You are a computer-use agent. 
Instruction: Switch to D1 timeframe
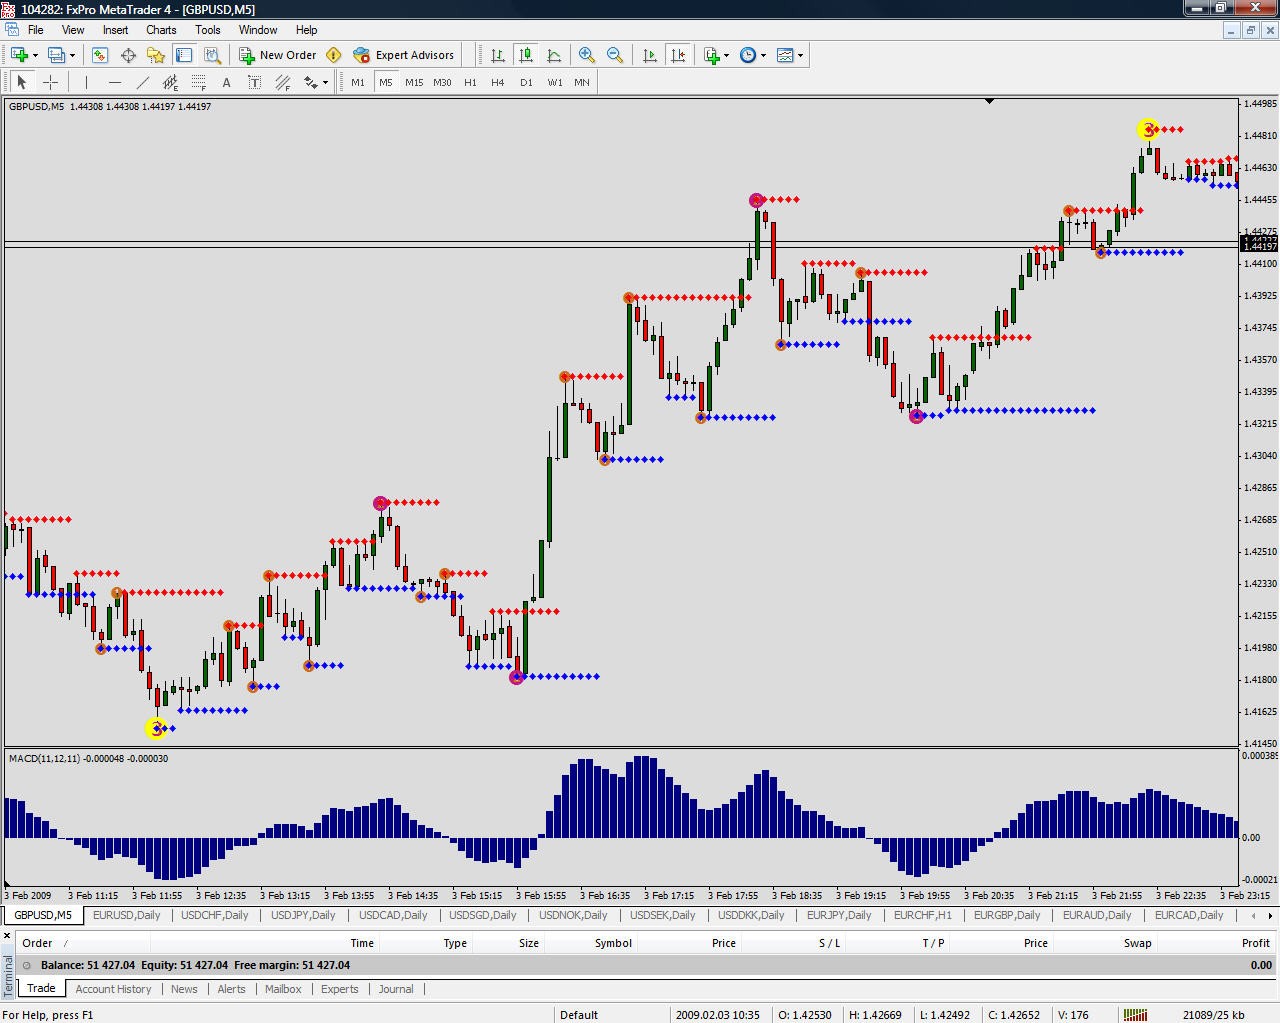[x=526, y=82]
